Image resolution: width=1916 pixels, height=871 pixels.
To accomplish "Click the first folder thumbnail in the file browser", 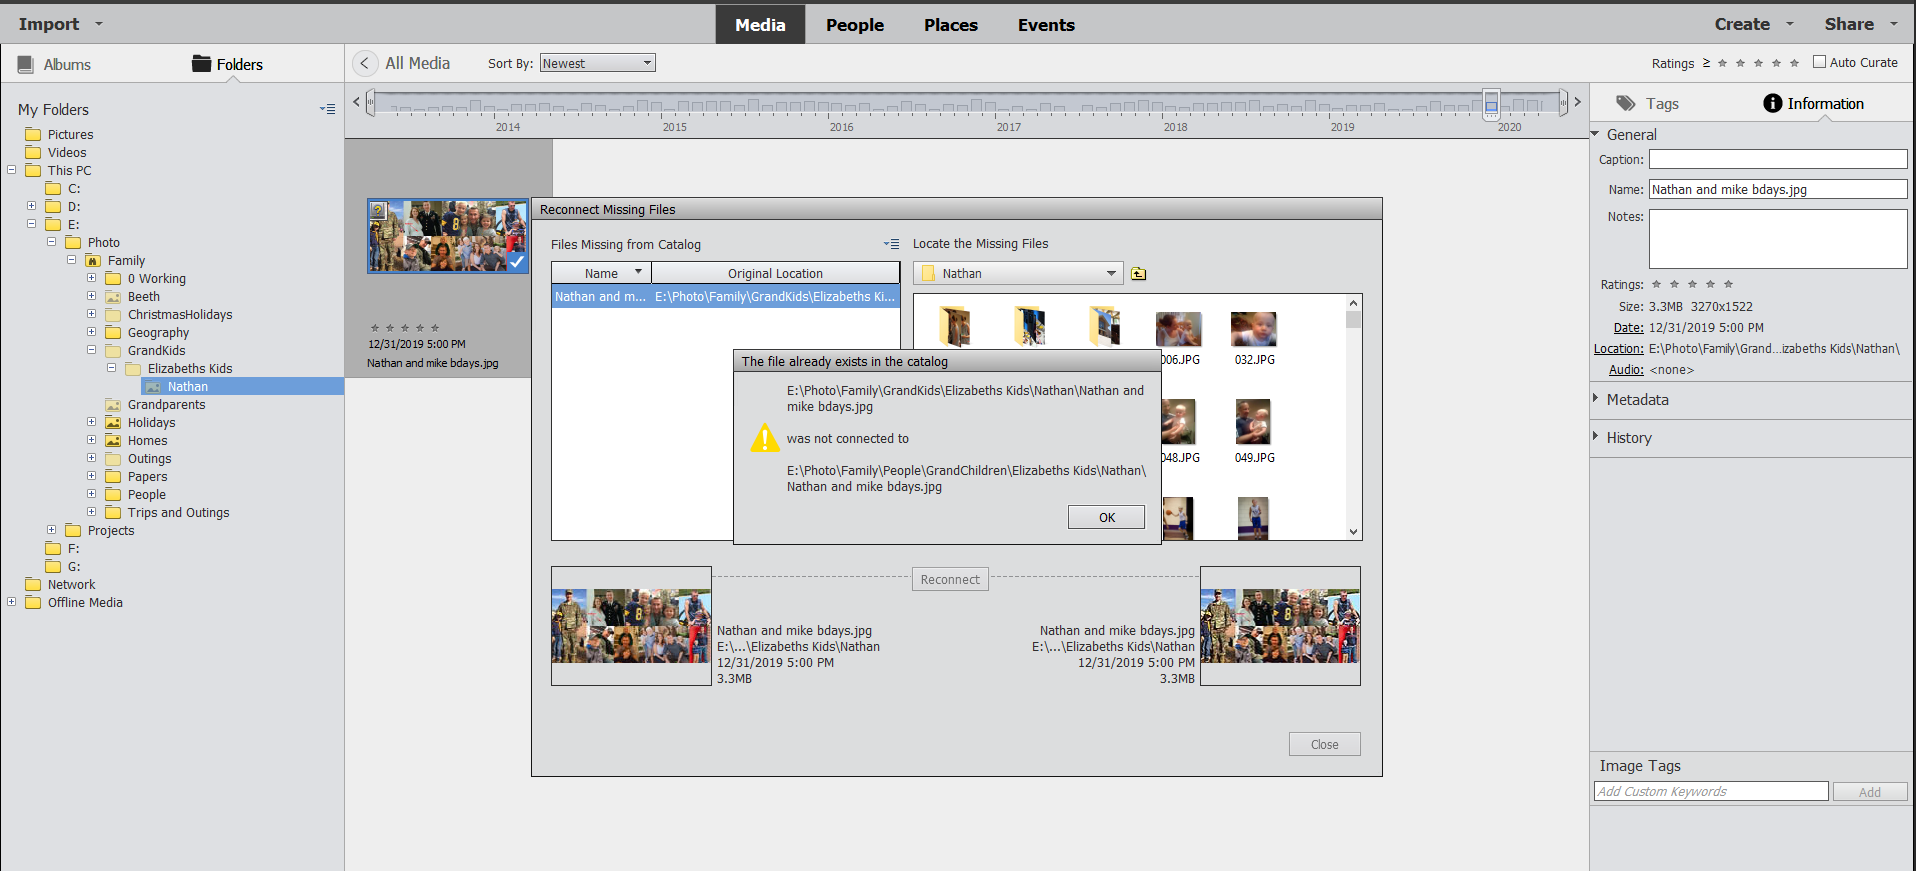I will point(955,326).
